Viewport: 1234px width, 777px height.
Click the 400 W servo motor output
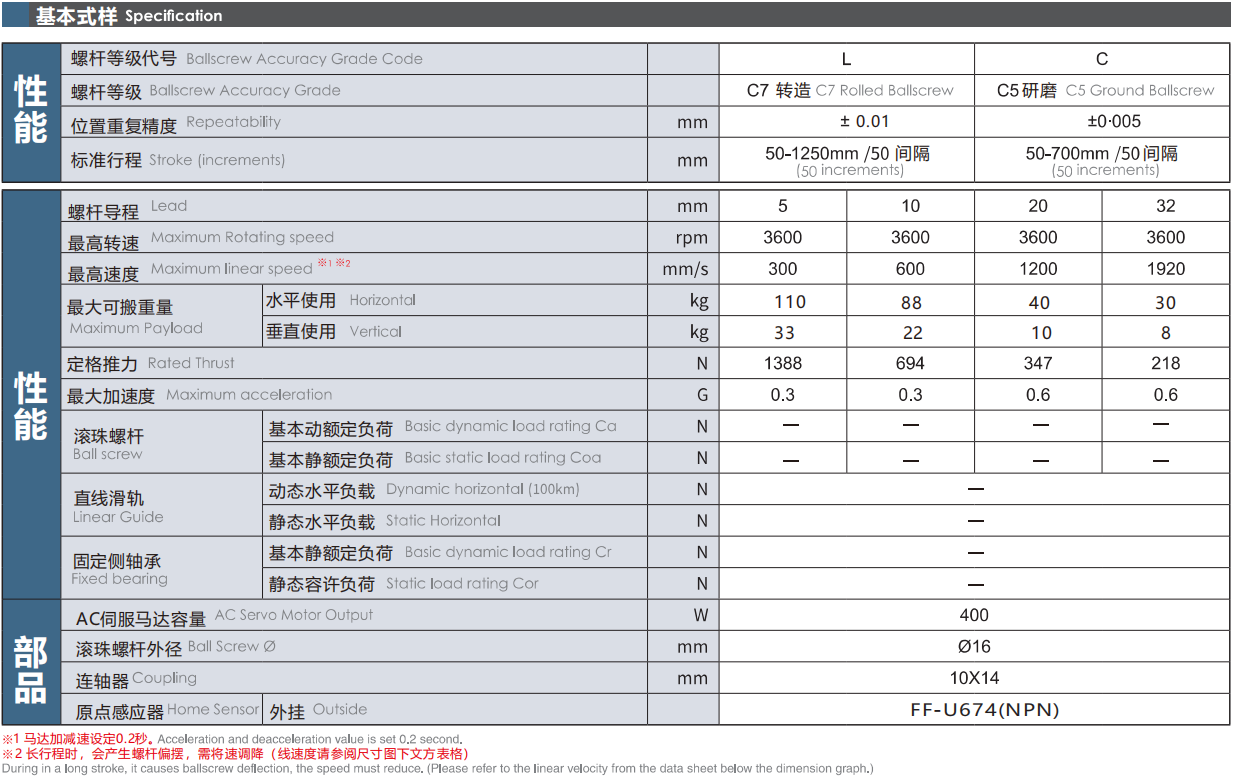coord(973,615)
